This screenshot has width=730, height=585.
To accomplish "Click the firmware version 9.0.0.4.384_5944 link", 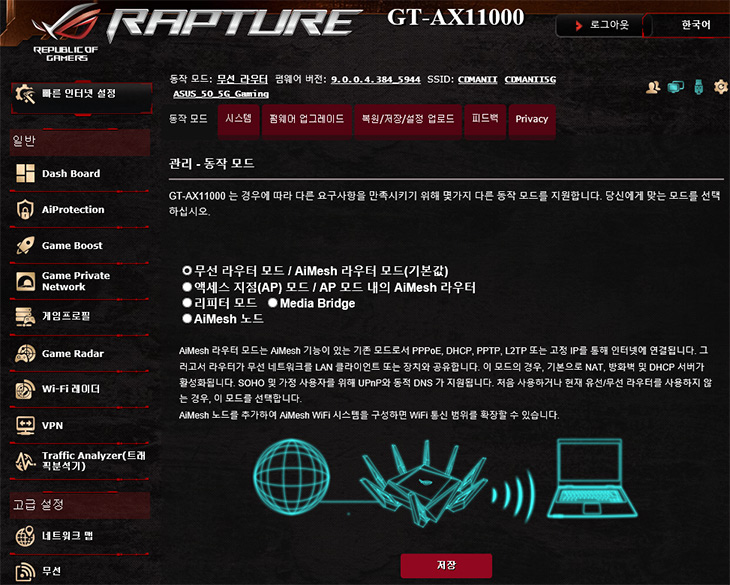I will [x=376, y=80].
